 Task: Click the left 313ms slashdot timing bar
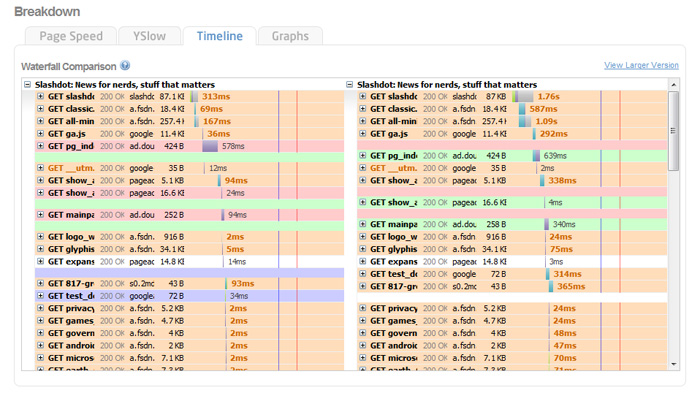(194, 96)
